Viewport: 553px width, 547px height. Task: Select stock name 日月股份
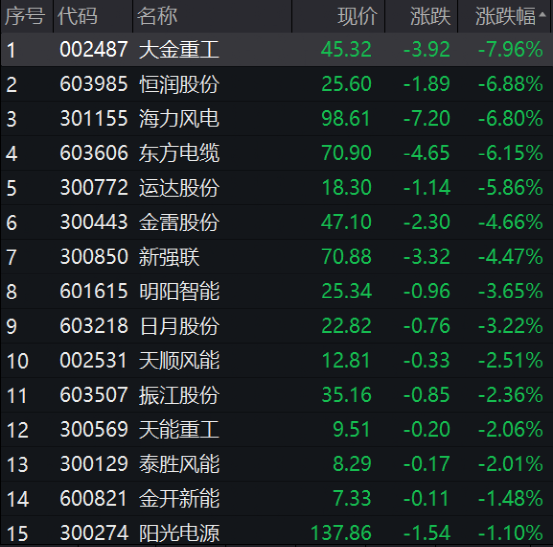point(179,326)
